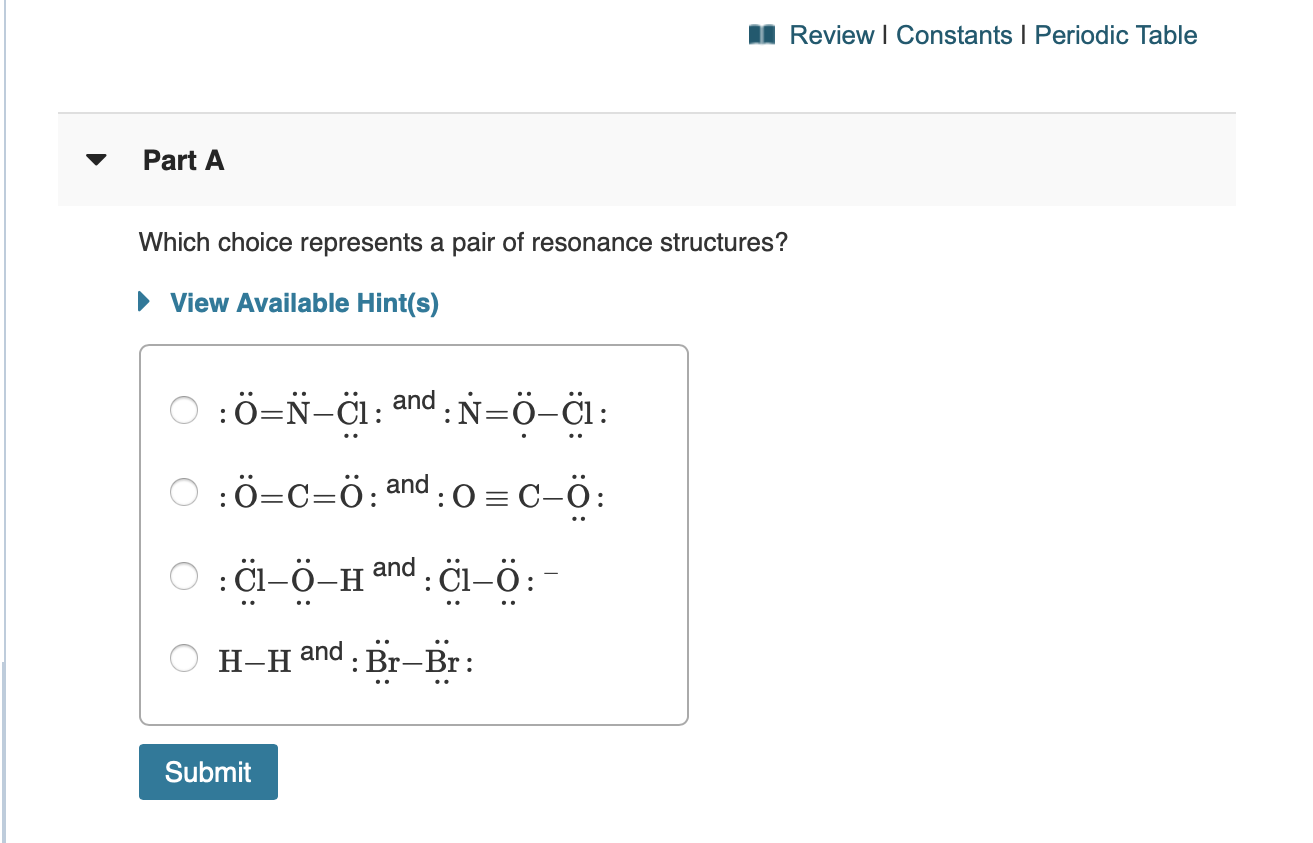Click the O=C=O Lewis structure
This screenshot has width=1313, height=843.
(x=296, y=496)
